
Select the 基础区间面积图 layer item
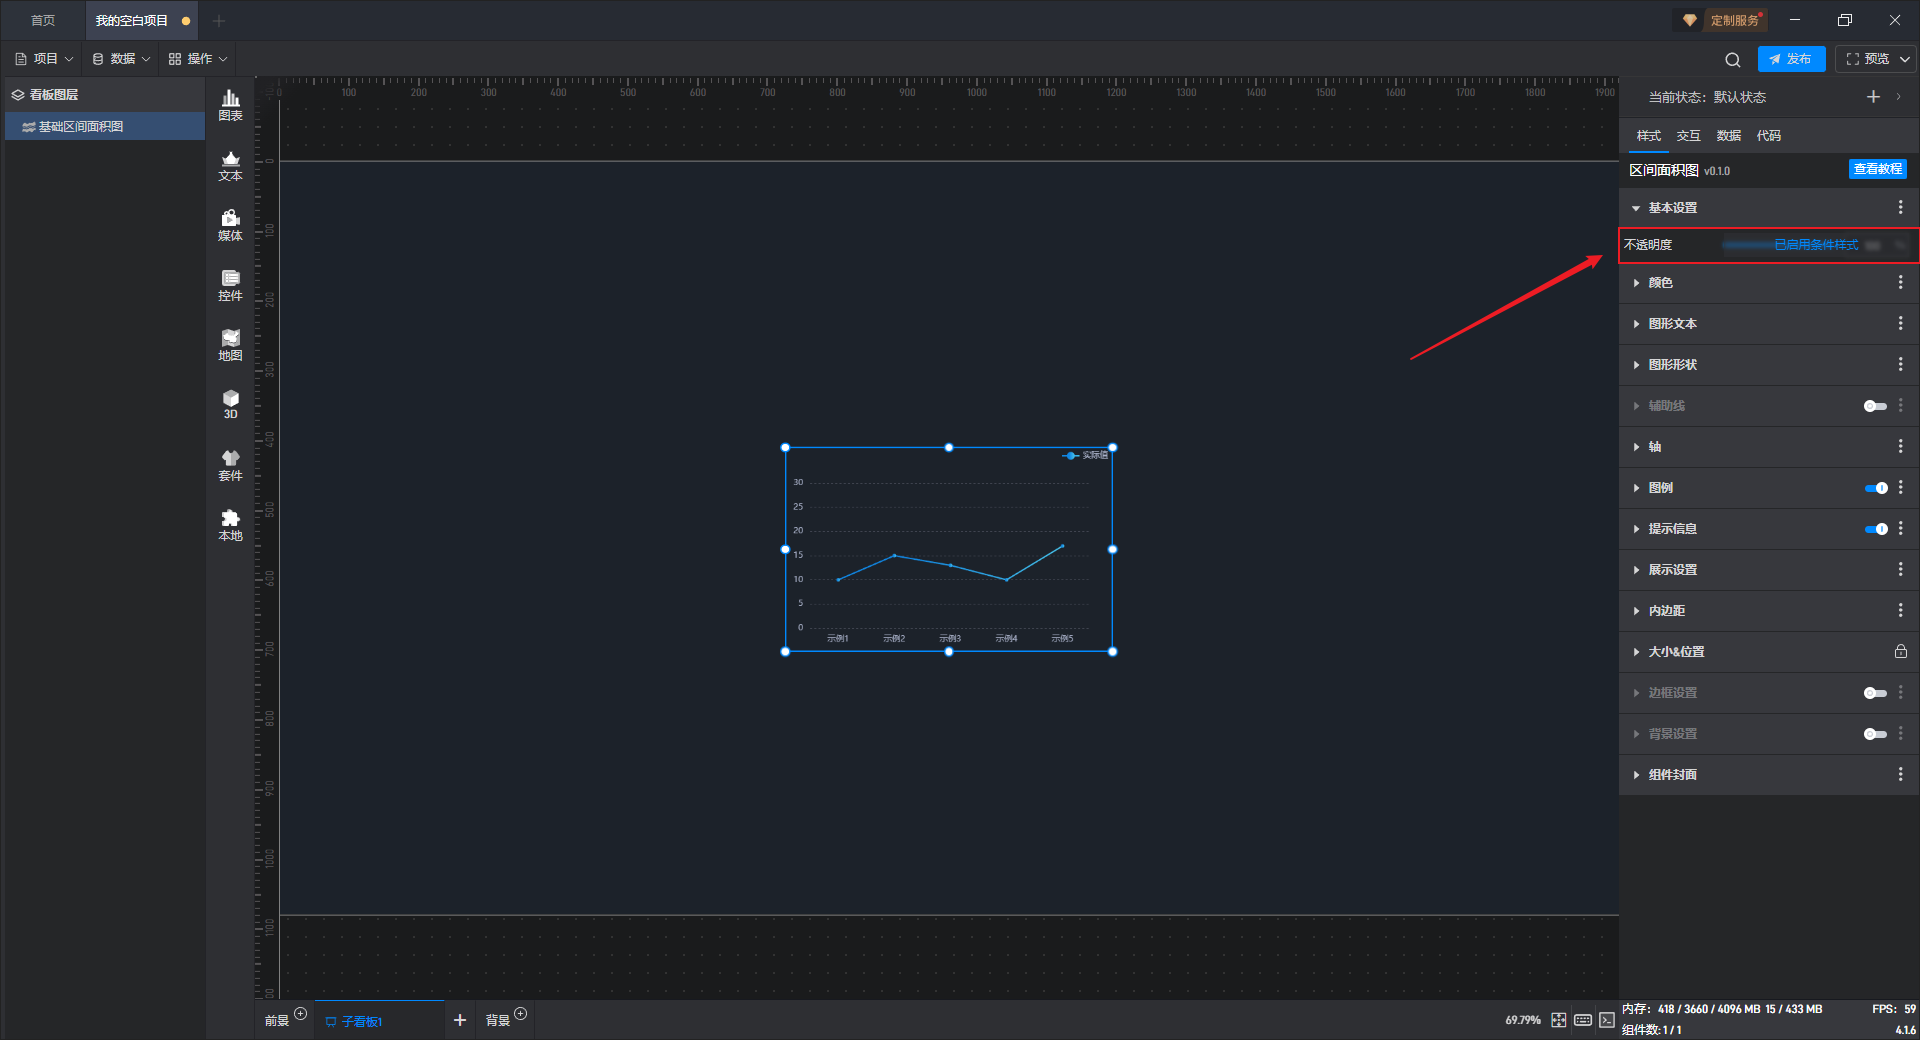105,127
